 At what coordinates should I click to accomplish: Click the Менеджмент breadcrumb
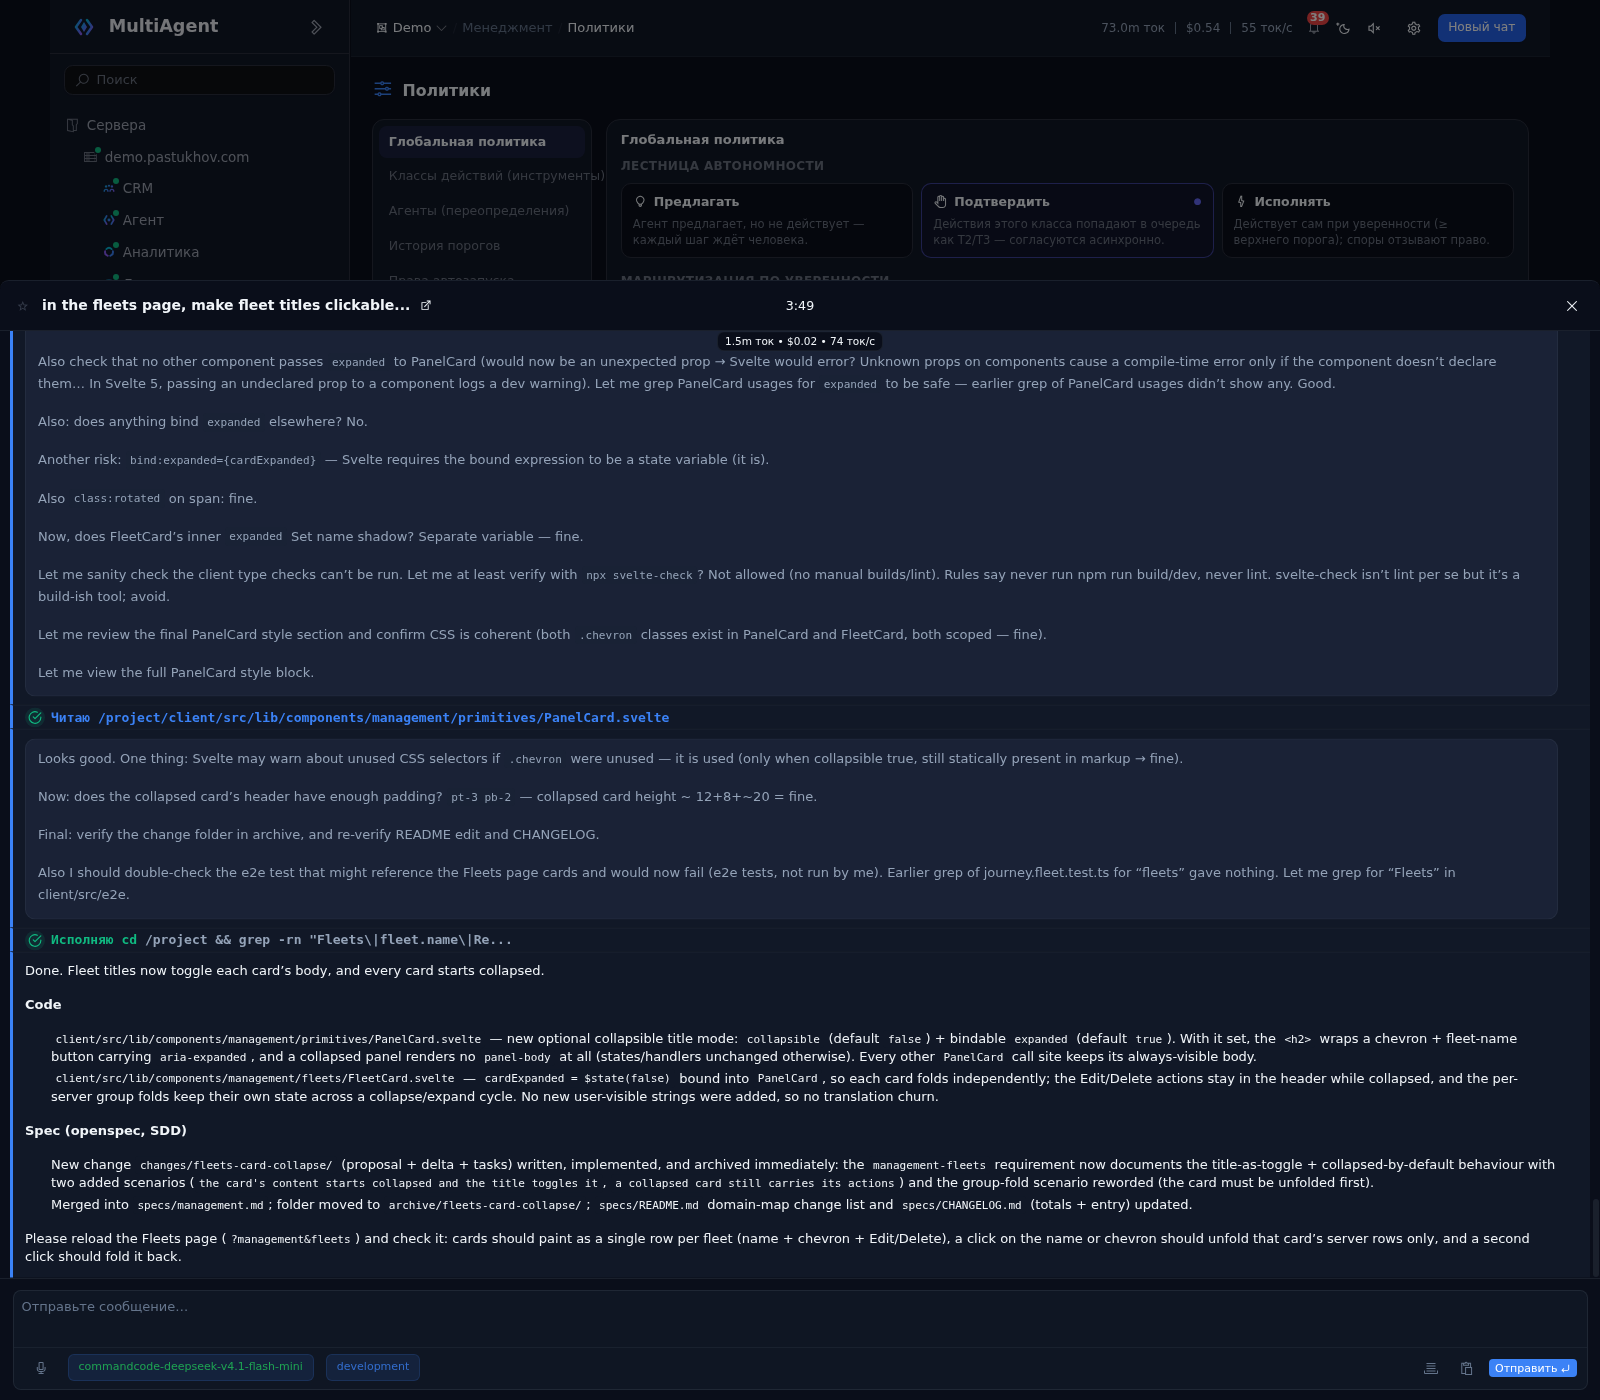point(507,28)
